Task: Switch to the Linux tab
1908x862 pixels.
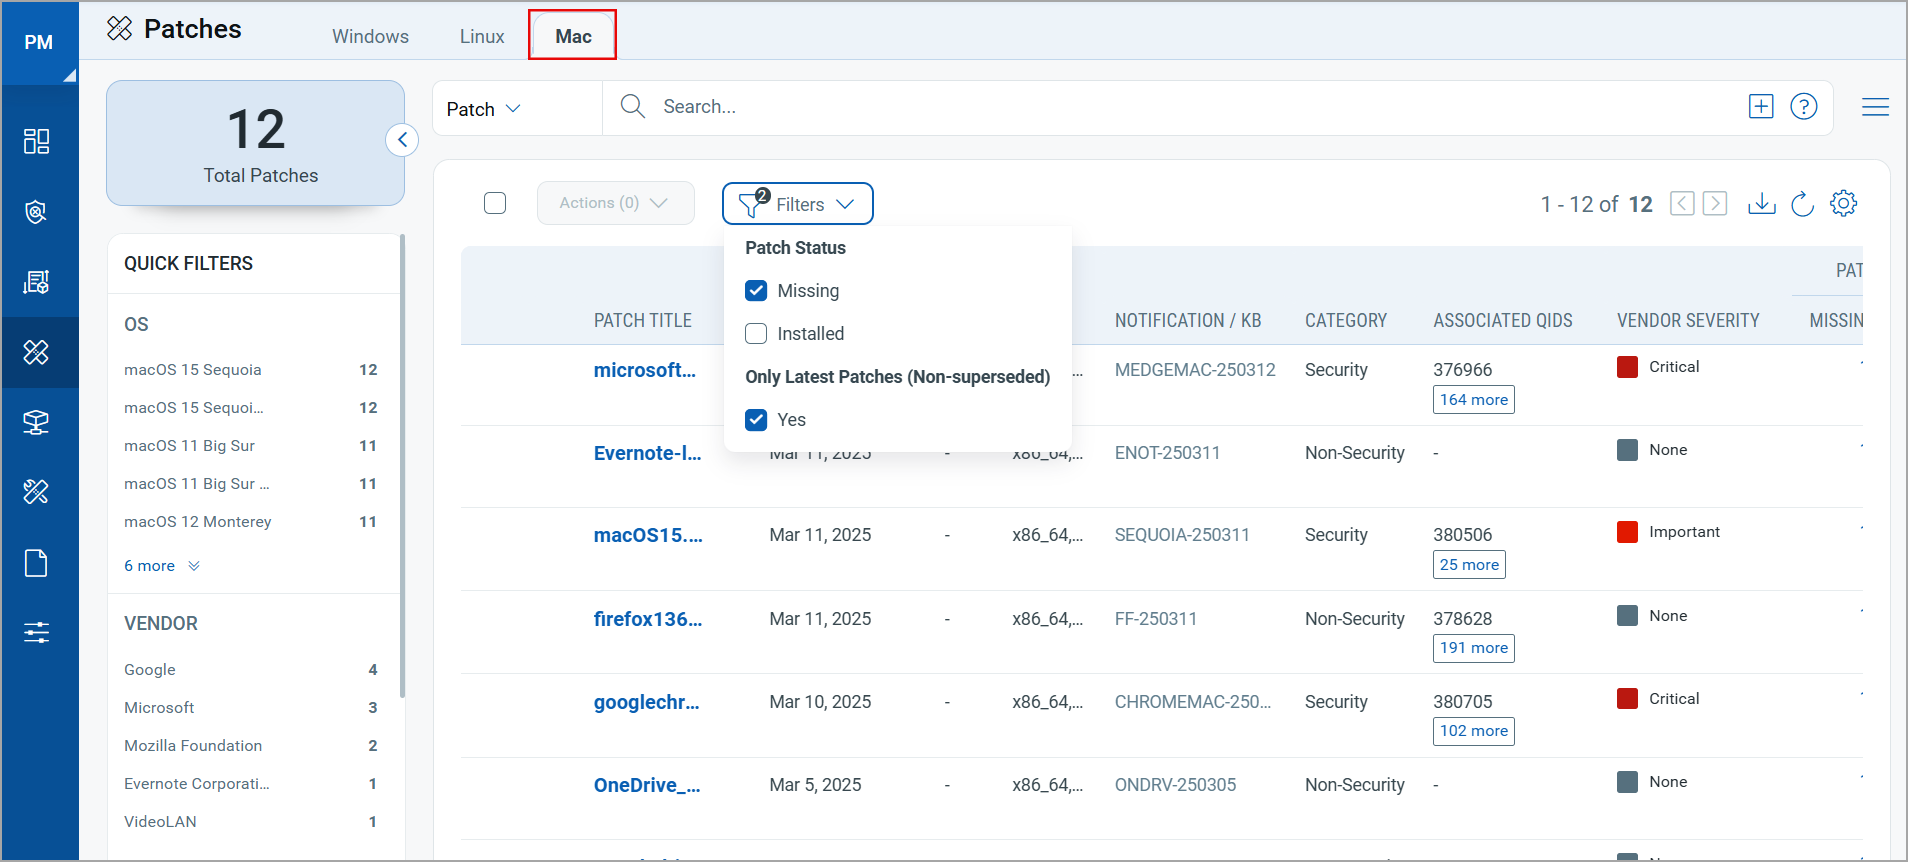Action: pyautogui.click(x=481, y=37)
